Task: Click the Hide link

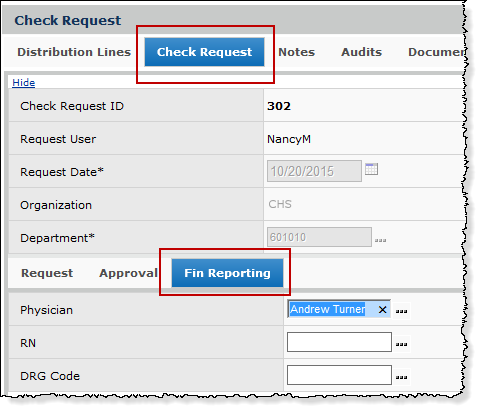Action: (x=23, y=82)
